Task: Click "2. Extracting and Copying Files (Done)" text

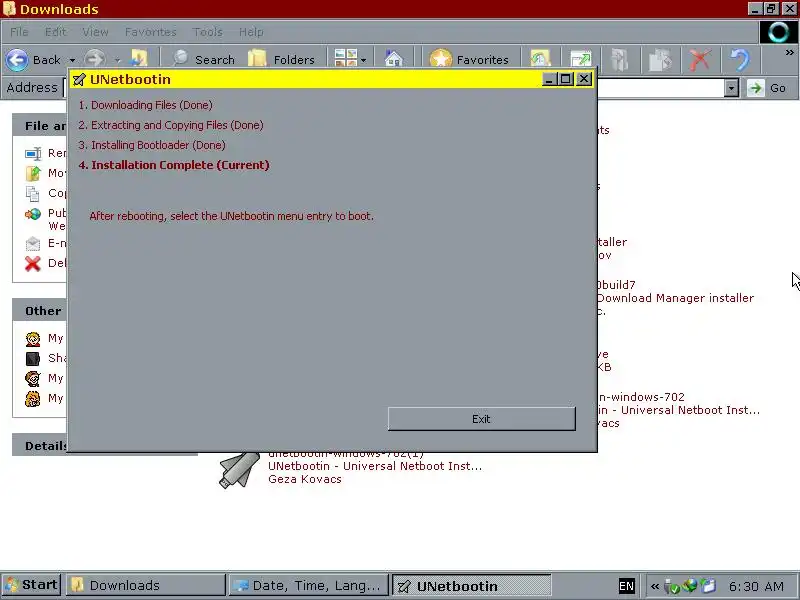Action: coord(171,125)
